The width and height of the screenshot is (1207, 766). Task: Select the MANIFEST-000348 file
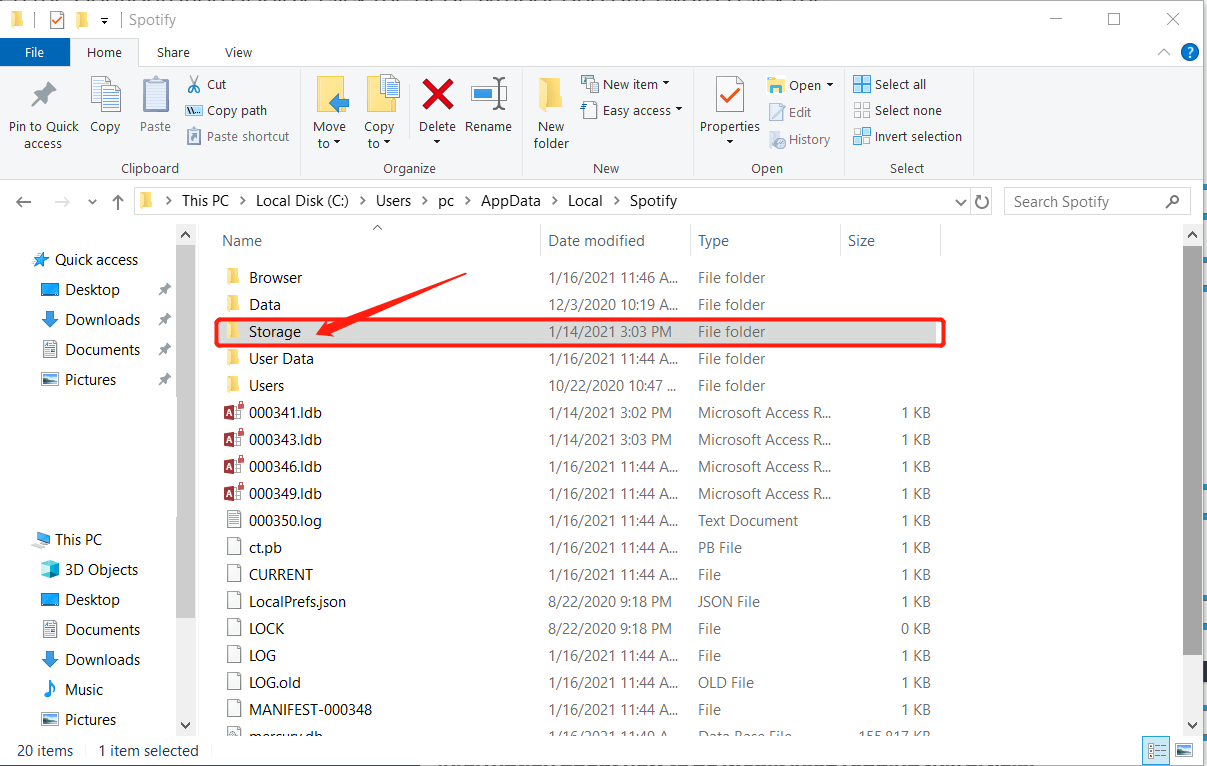click(x=310, y=710)
